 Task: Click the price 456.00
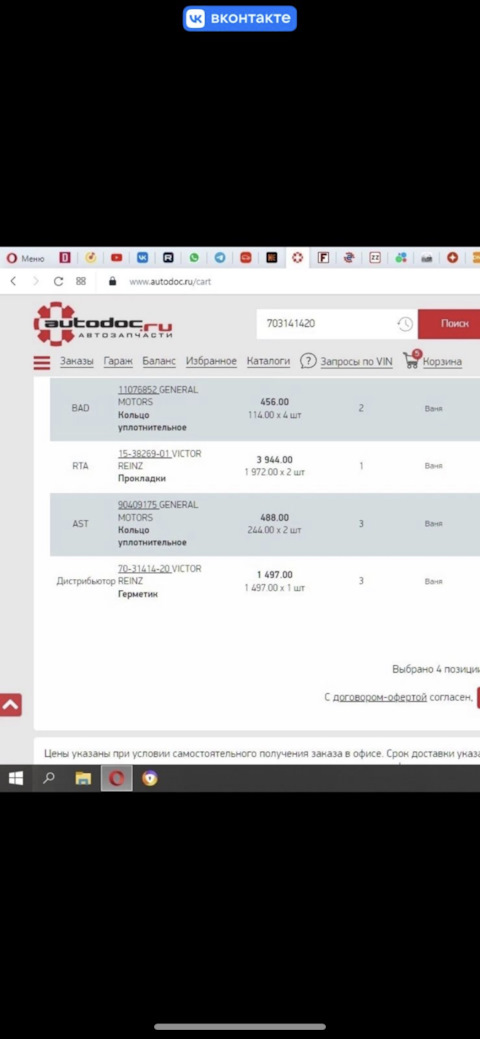point(274,402)
